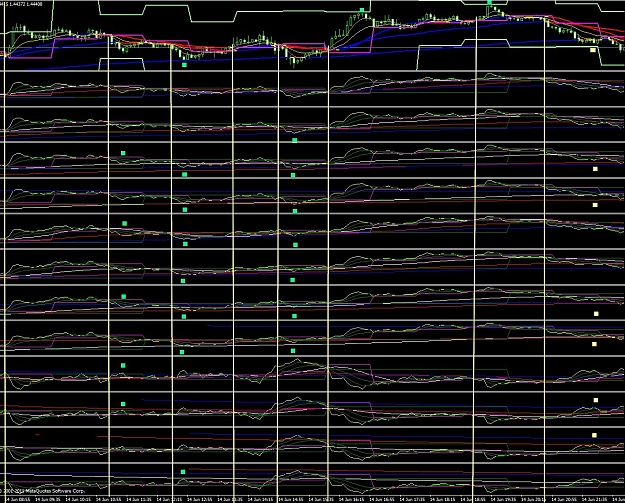Click the '14 Jun 11:35' time axis label
Viewport: 625px width, 503px height.
139,499
